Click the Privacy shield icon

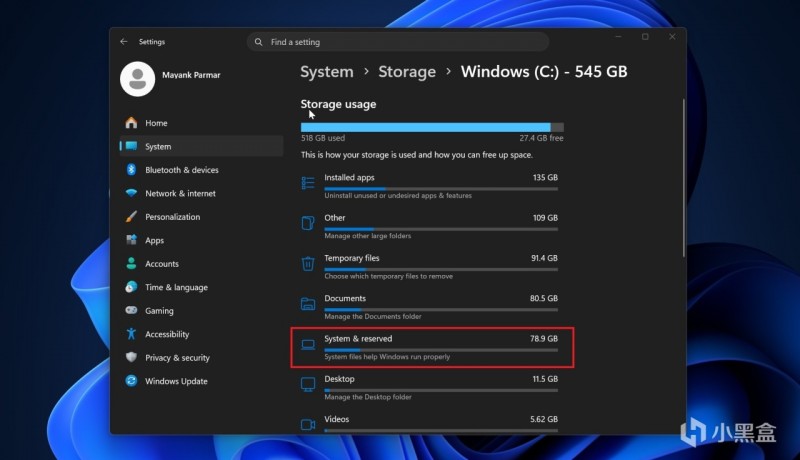click(131, 357)
